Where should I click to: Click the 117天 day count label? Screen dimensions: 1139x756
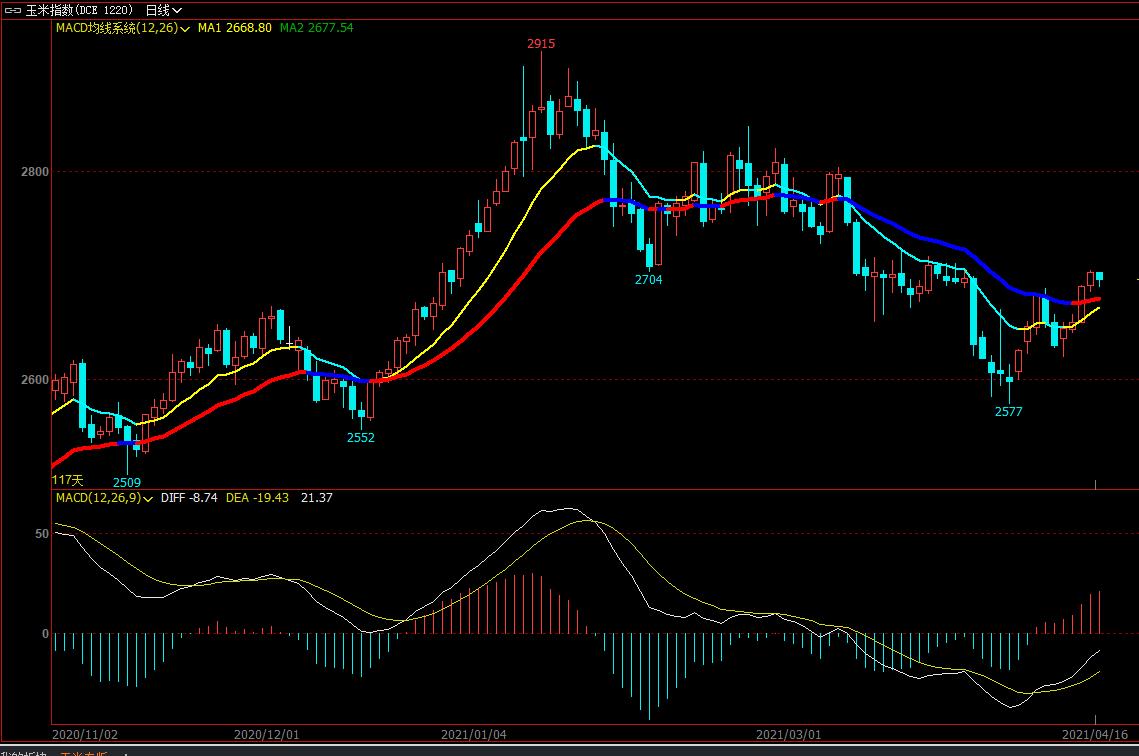pyautogui.click(x=68, y=481)
